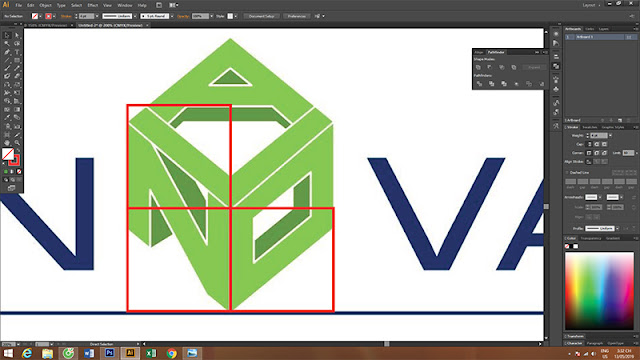Screen dimensions: 640x360
Task: Toggle the Dashed Line checkbox
Action: (x=567, y=173)
